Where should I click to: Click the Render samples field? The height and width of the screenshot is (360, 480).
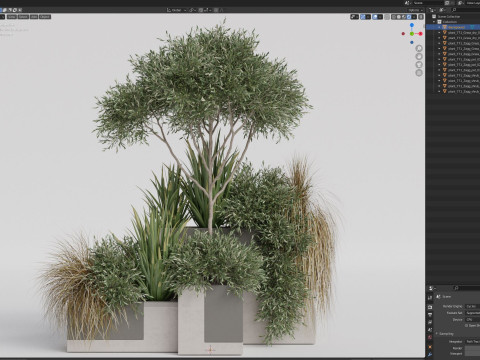[x=472, y=348]
